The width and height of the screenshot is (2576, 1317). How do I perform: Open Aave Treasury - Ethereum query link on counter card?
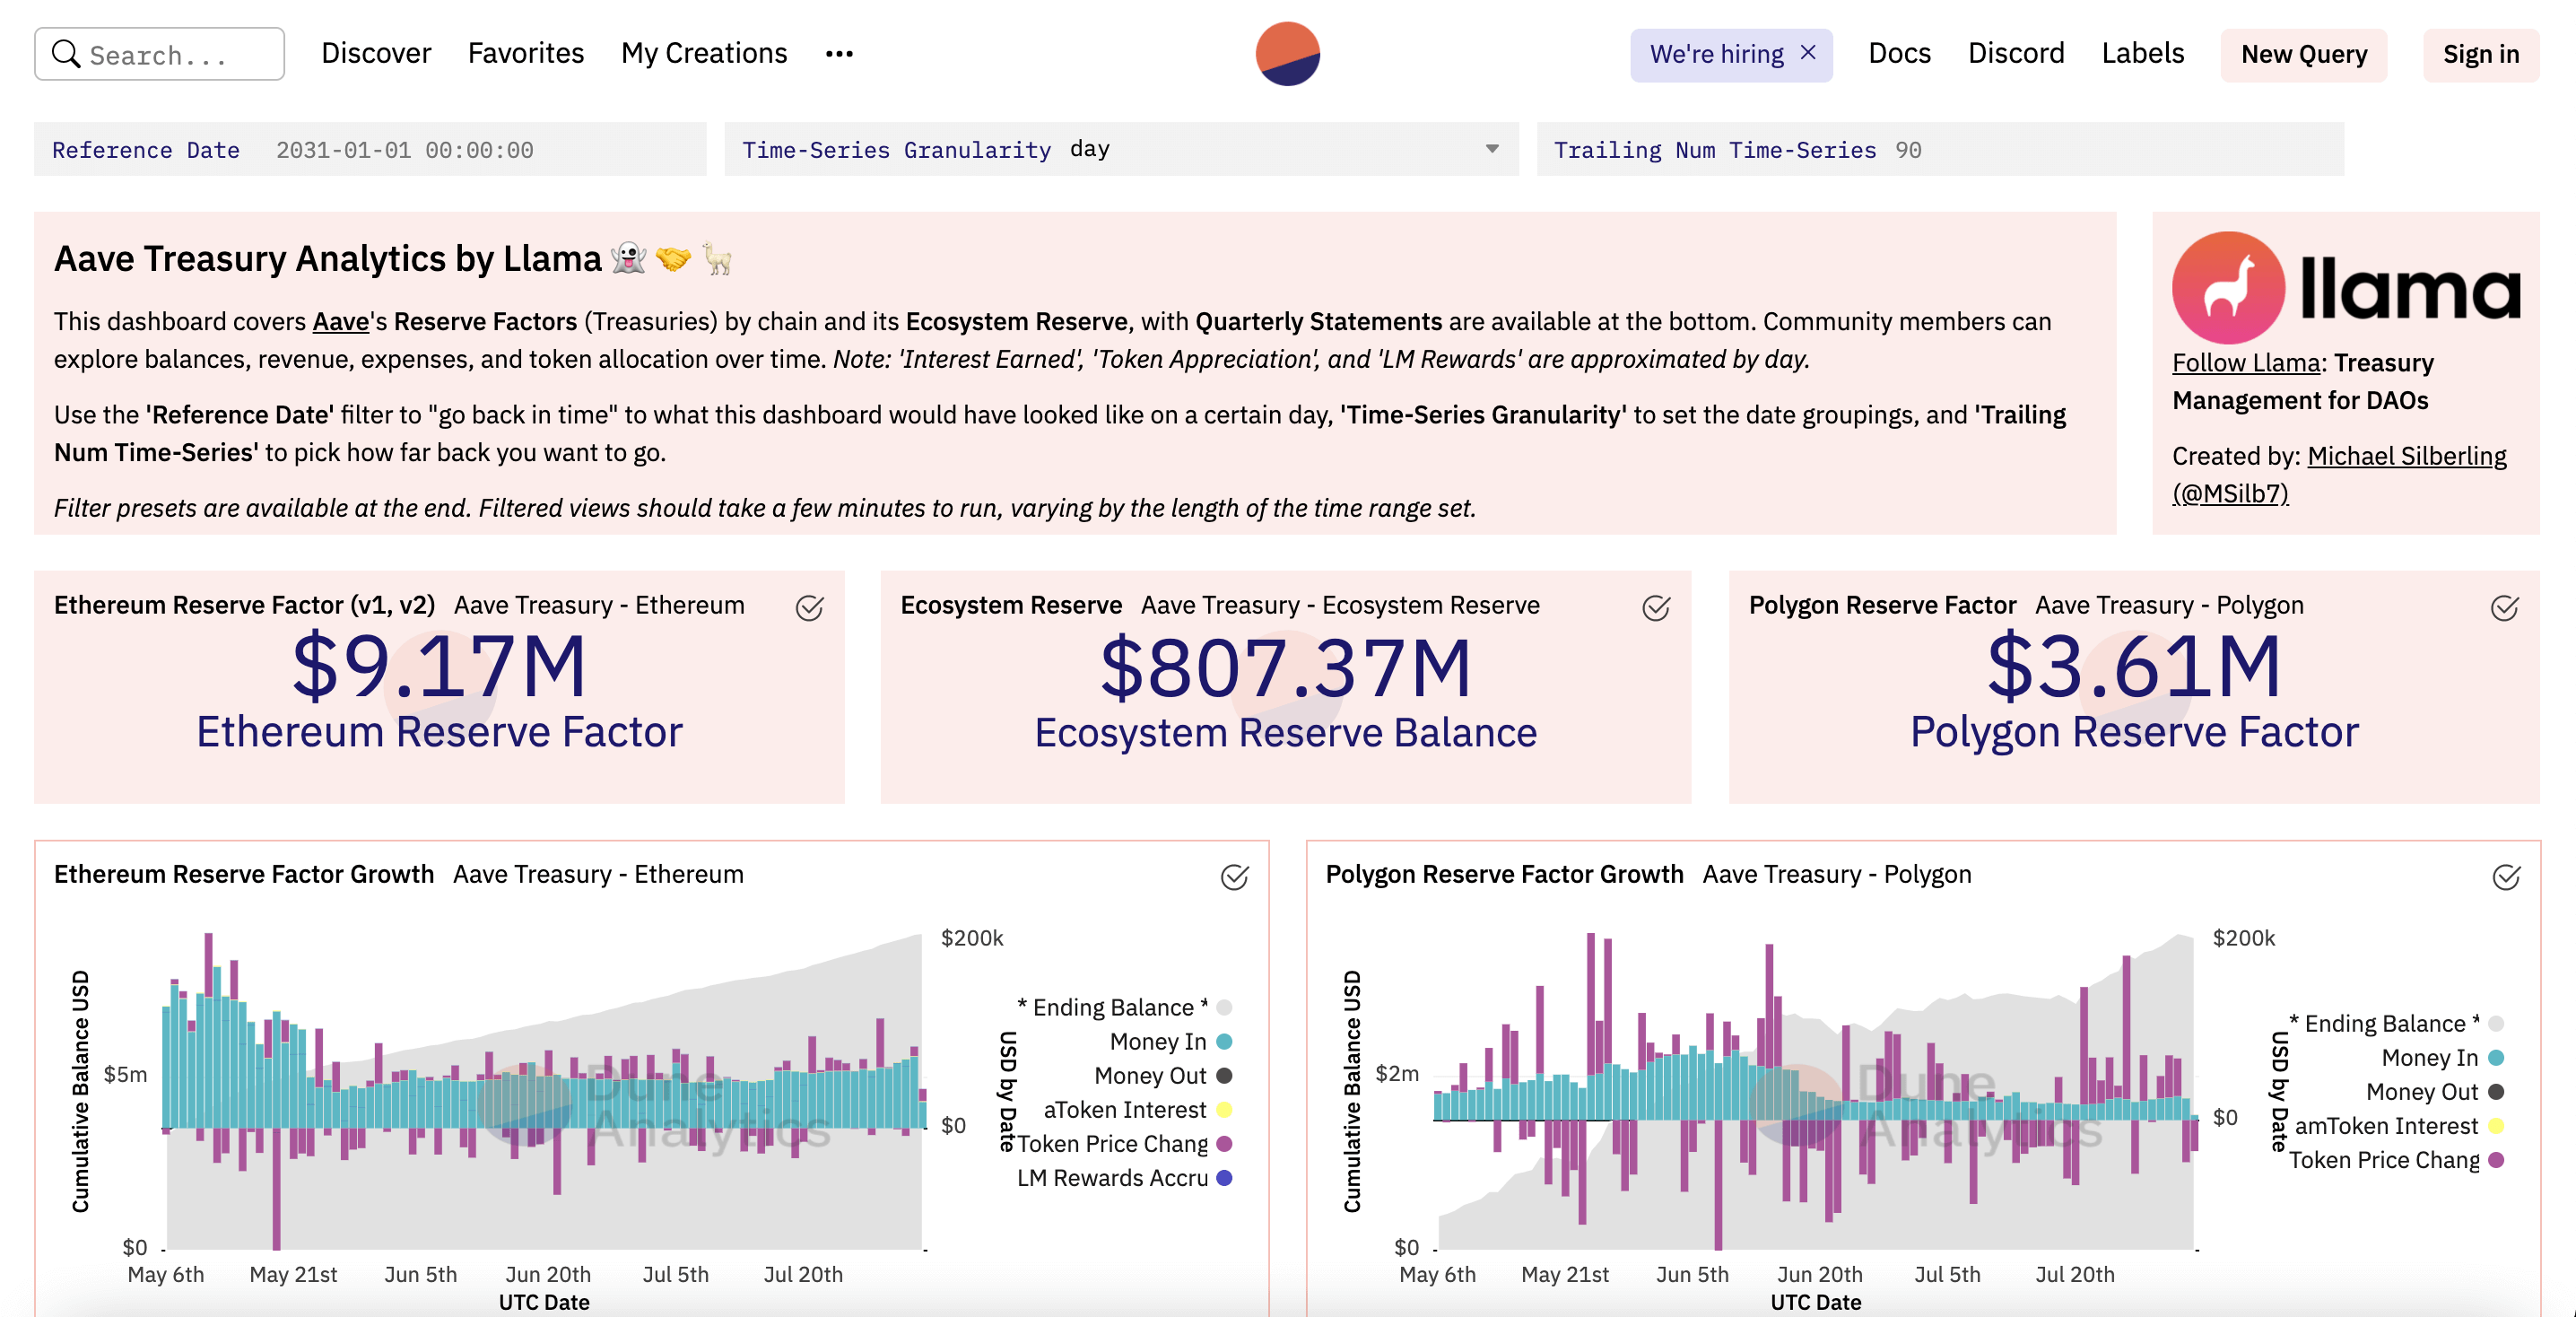point(599,605)
